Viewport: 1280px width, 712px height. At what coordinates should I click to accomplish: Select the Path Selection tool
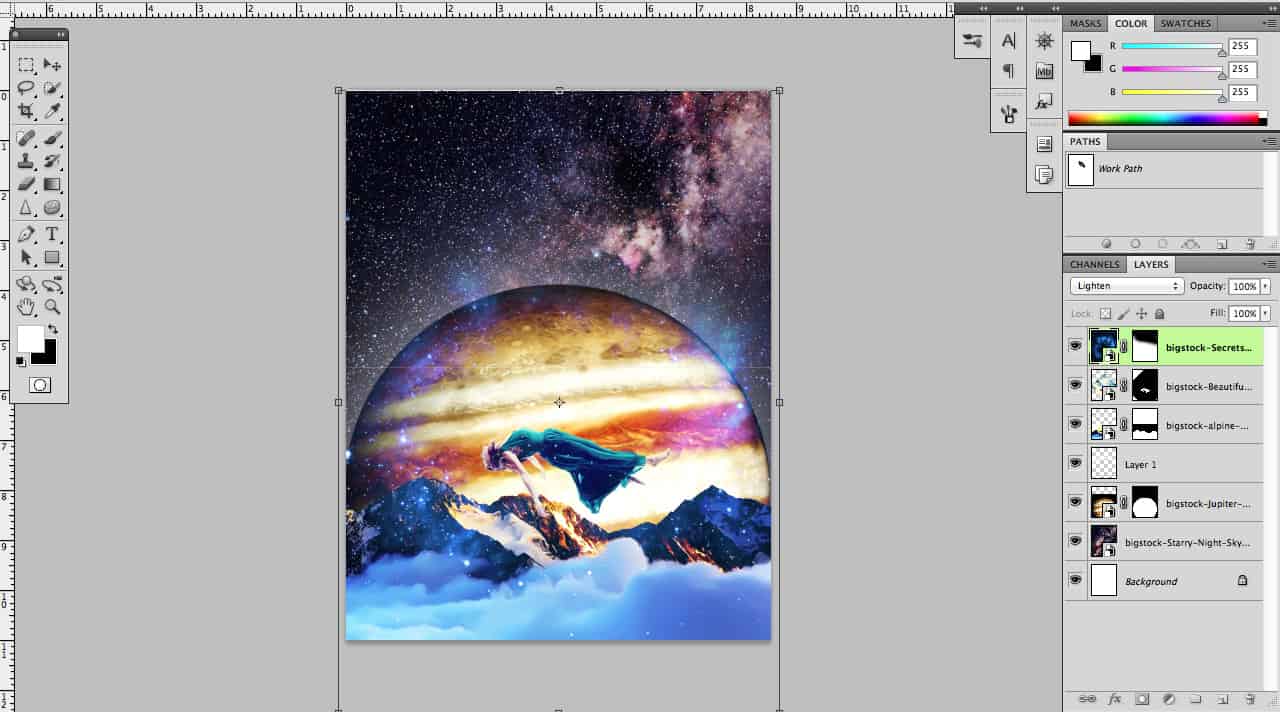26,257
